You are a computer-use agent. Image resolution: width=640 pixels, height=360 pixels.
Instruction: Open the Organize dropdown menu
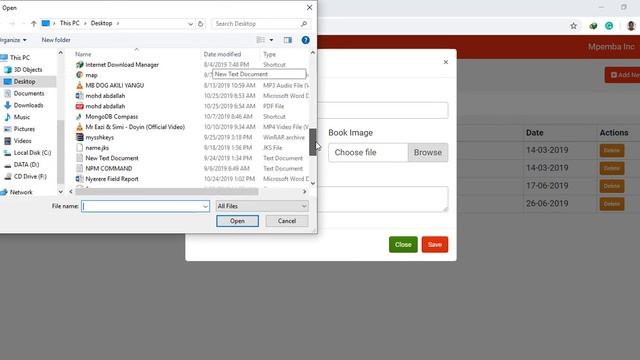13,40
